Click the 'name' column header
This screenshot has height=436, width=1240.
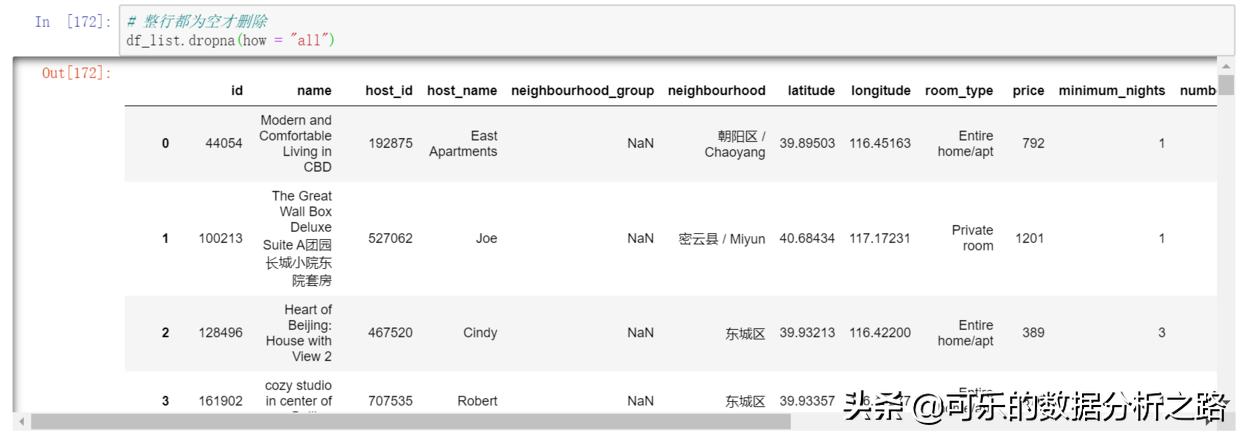click(314, 90)
